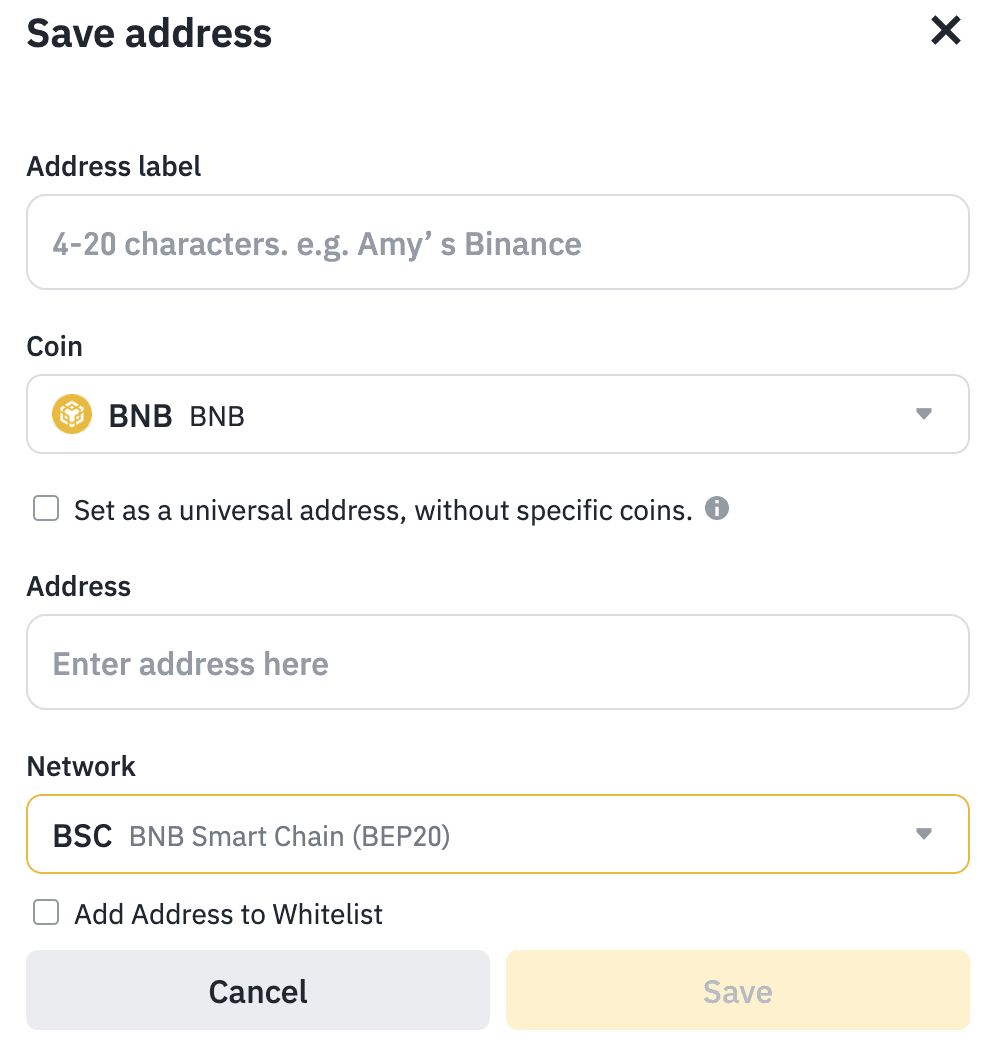The height and width of the screenshot is (1054, 992).
Task: Expand the Coin dropdown arrow
Action: click(x=923, y=414)
